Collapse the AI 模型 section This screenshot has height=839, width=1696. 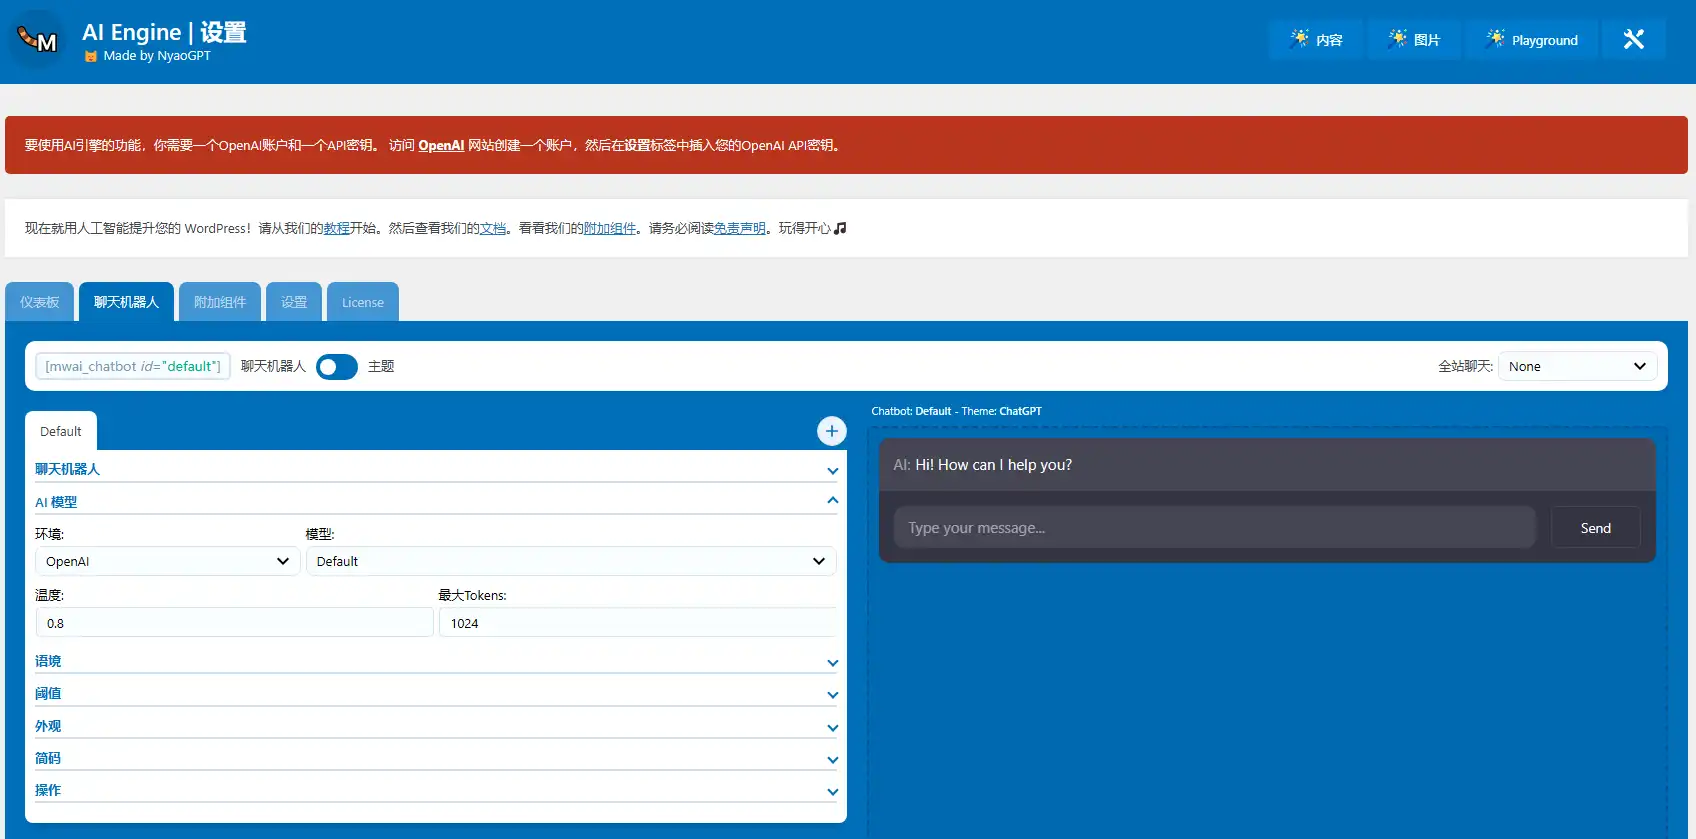click(436, 501)
